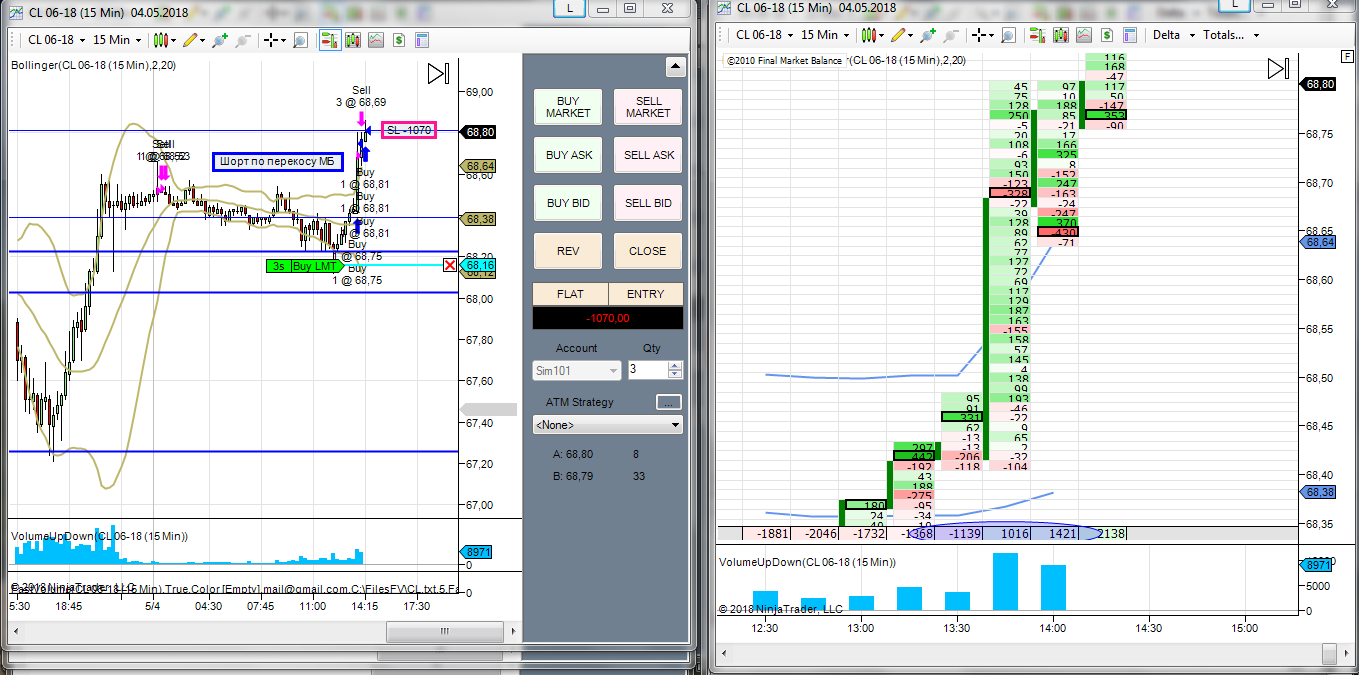Toggle Data Box in left chart toolbar
Image resolution: width=1359 pixels, height=675 pixels.
click(352, 40)
